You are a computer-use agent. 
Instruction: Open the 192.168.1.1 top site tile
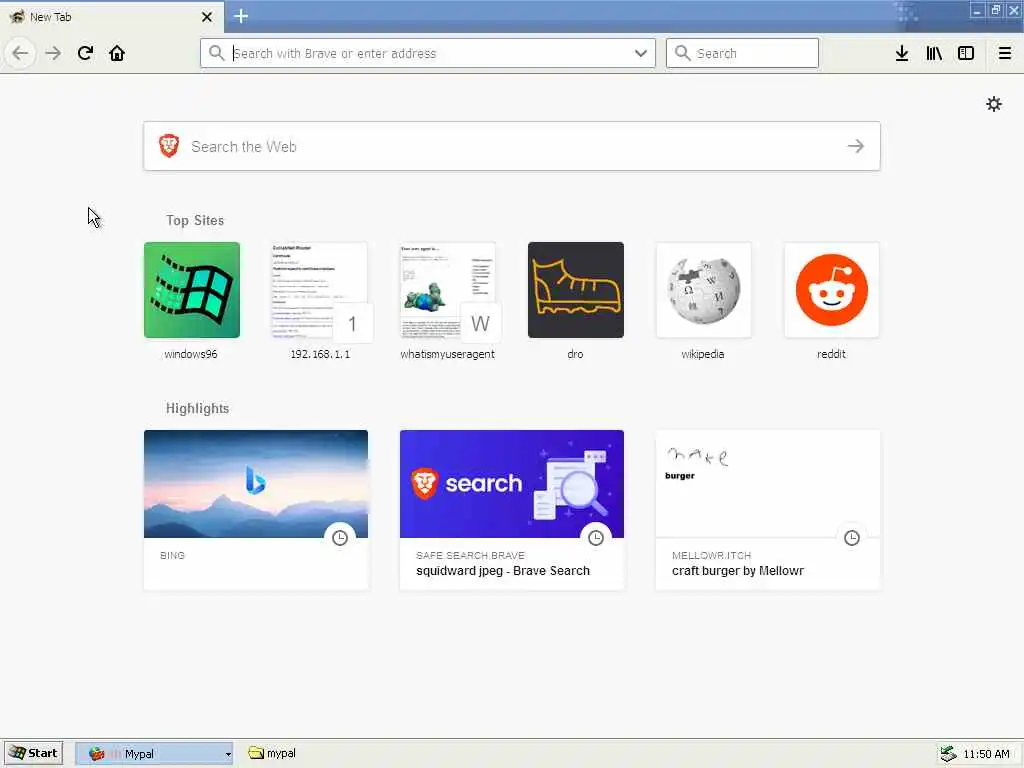320,290
